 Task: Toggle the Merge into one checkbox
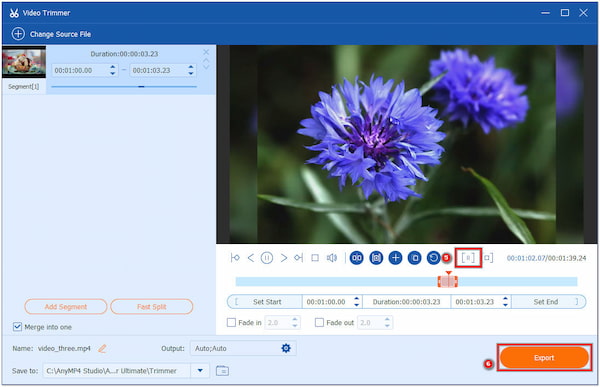tap(17, 327)
